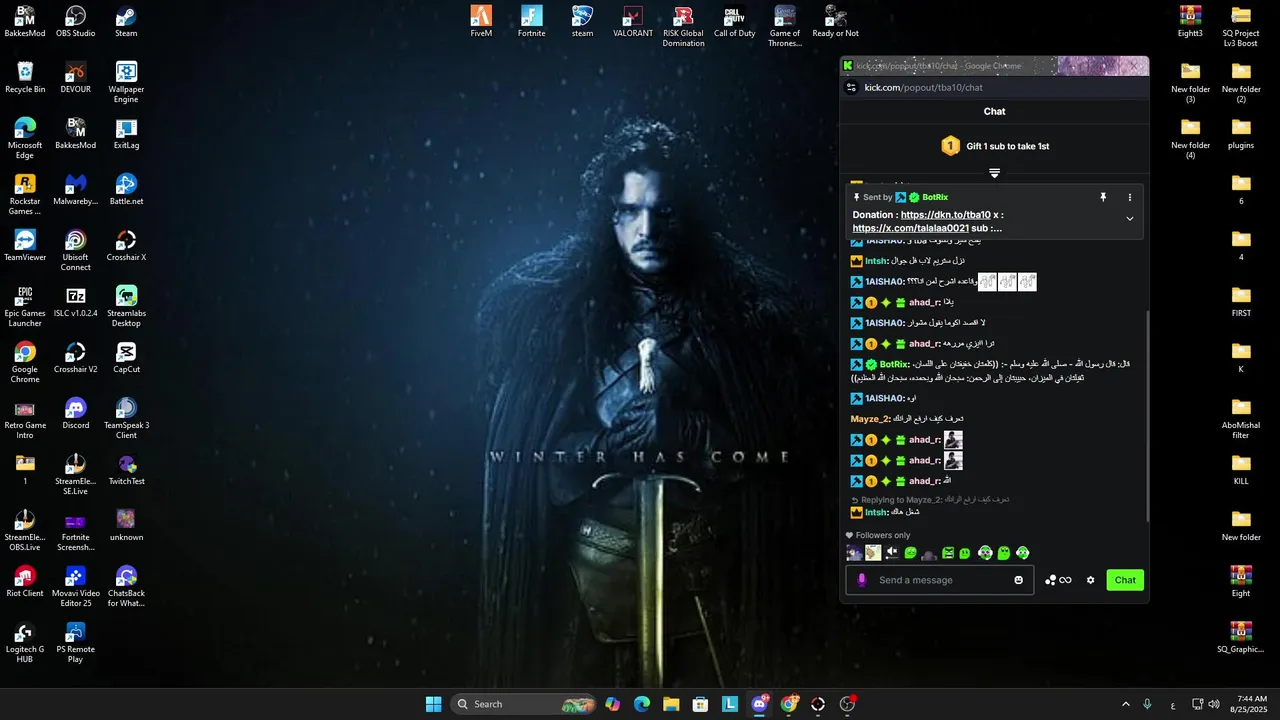This screenshot has width=1280, height=720.
Task: Launch Riot Client desktop icon
Action: [x=25, y=582]
